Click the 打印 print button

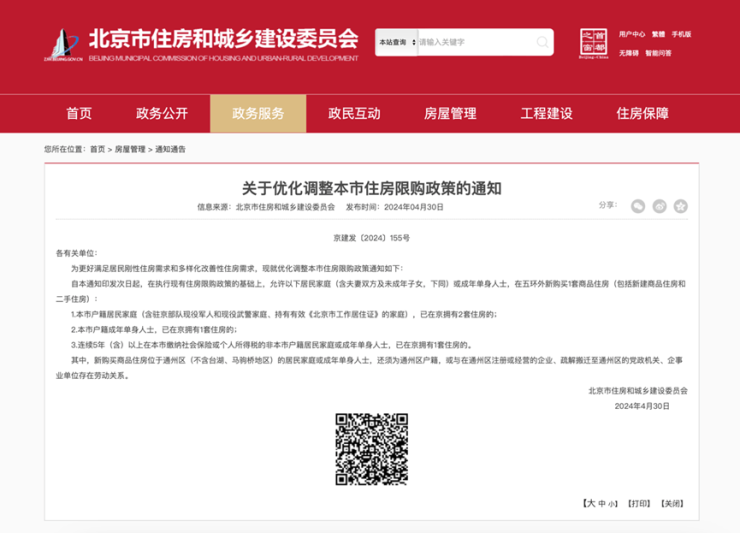tap(639, 503)
